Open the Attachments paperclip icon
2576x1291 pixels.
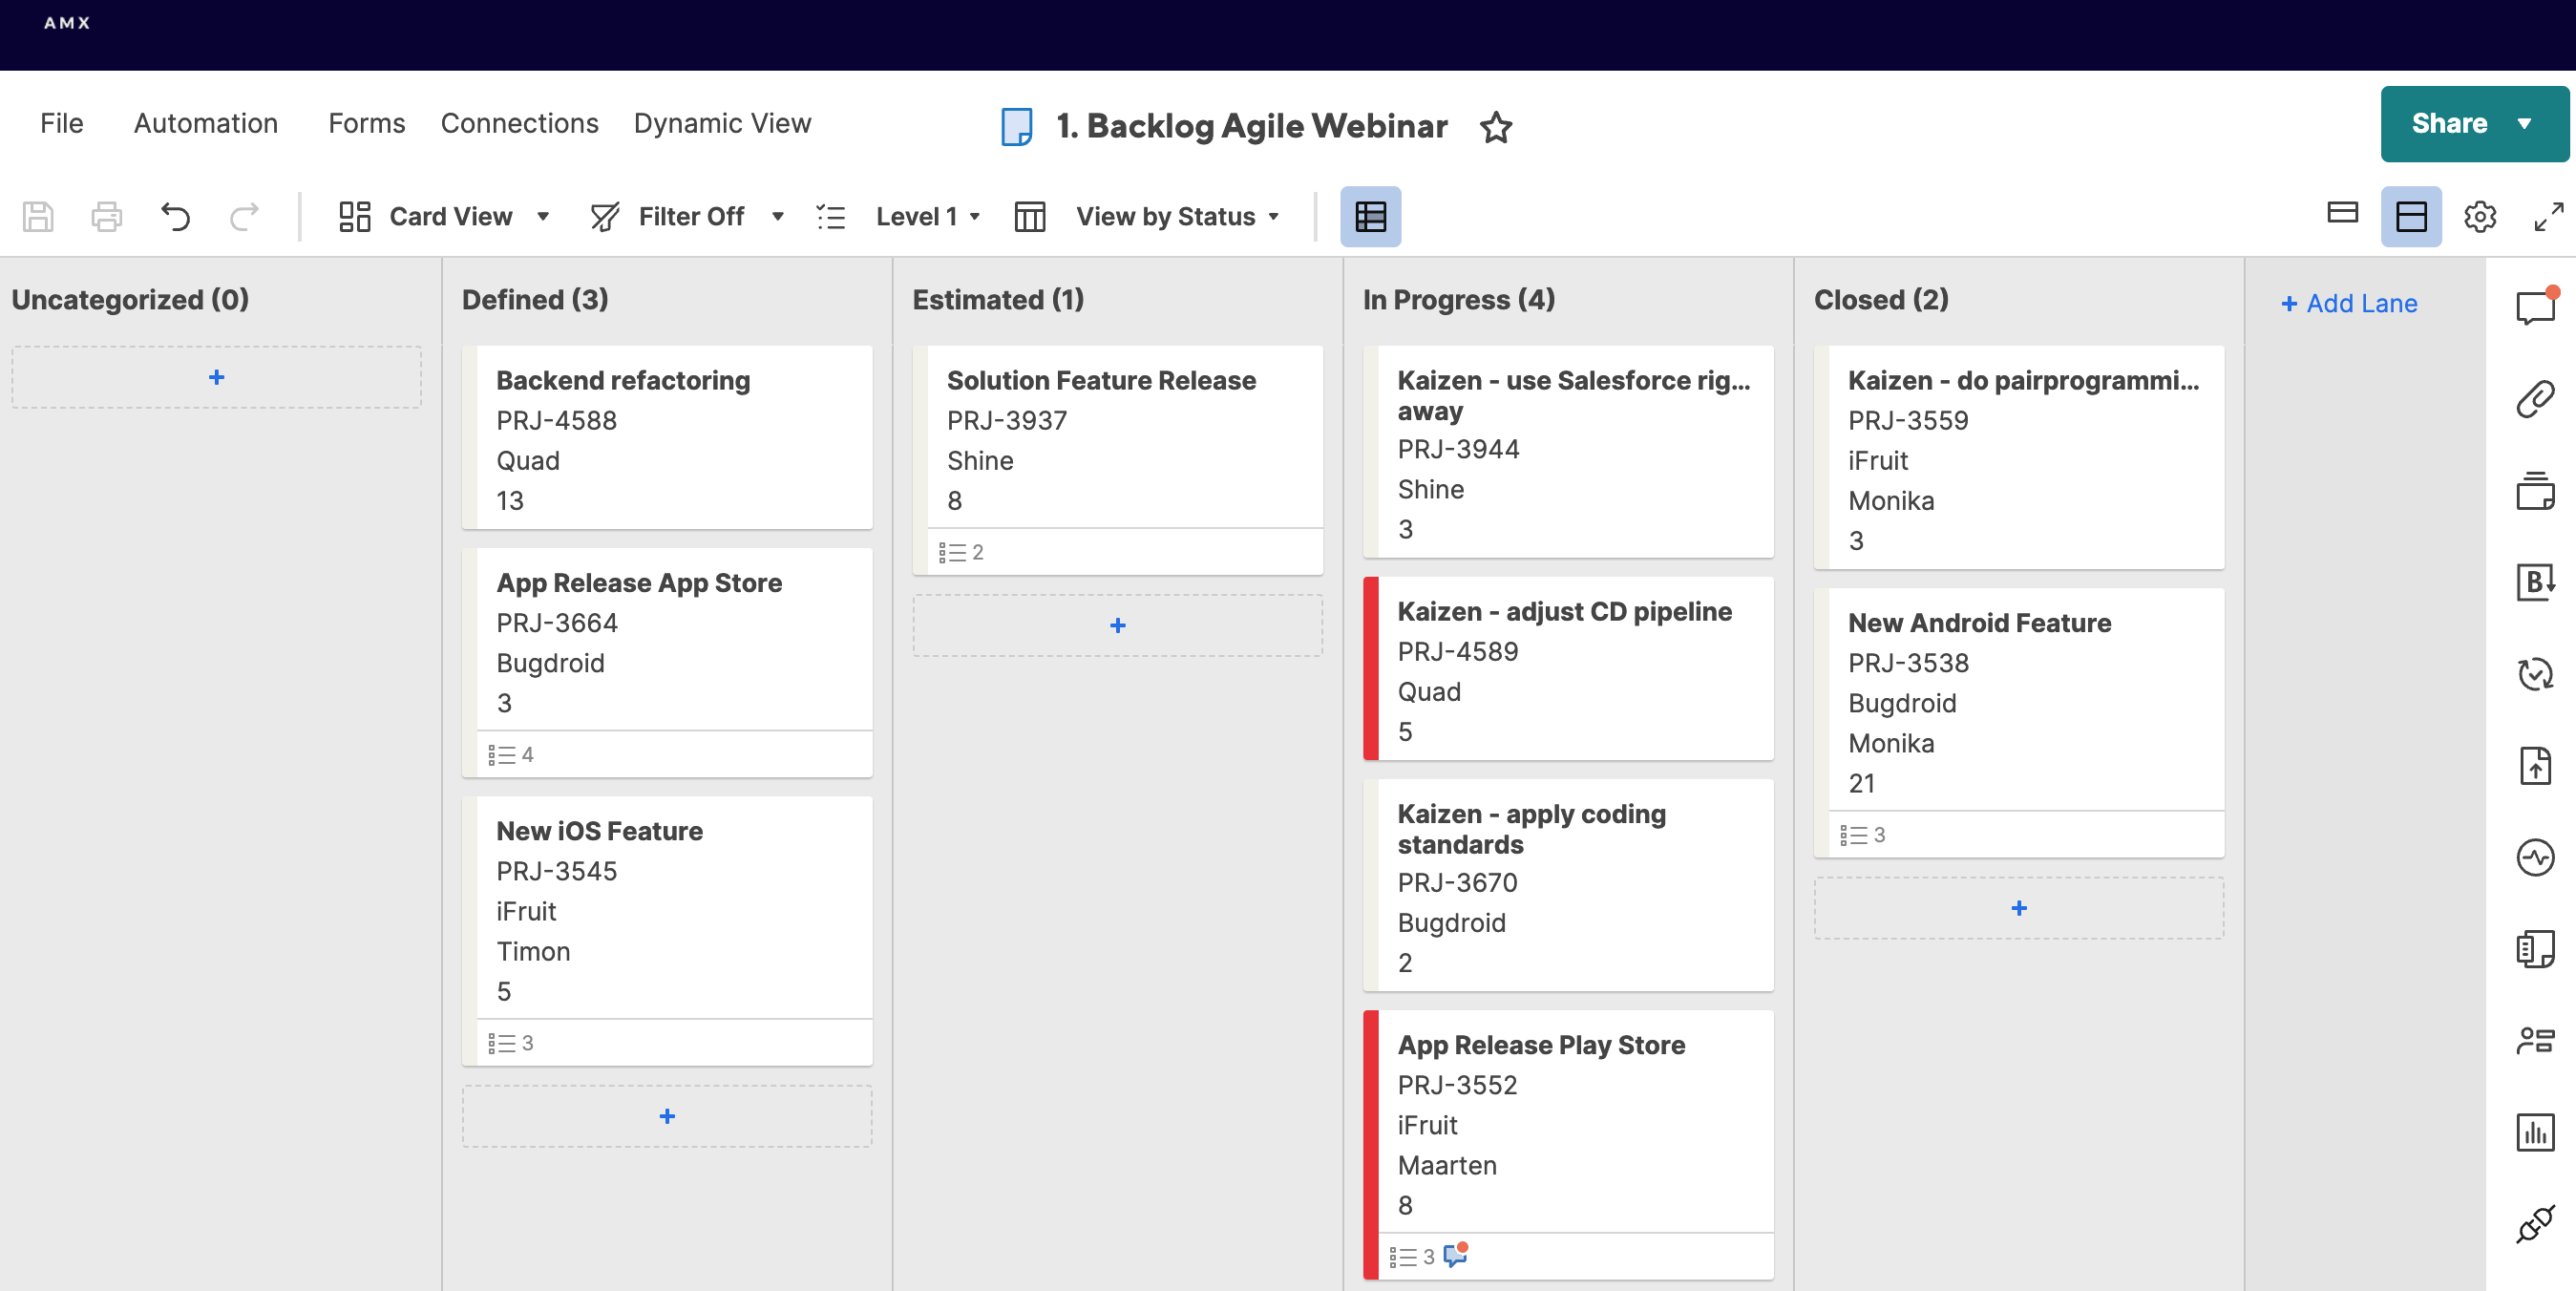click(x=2535, y=399)
